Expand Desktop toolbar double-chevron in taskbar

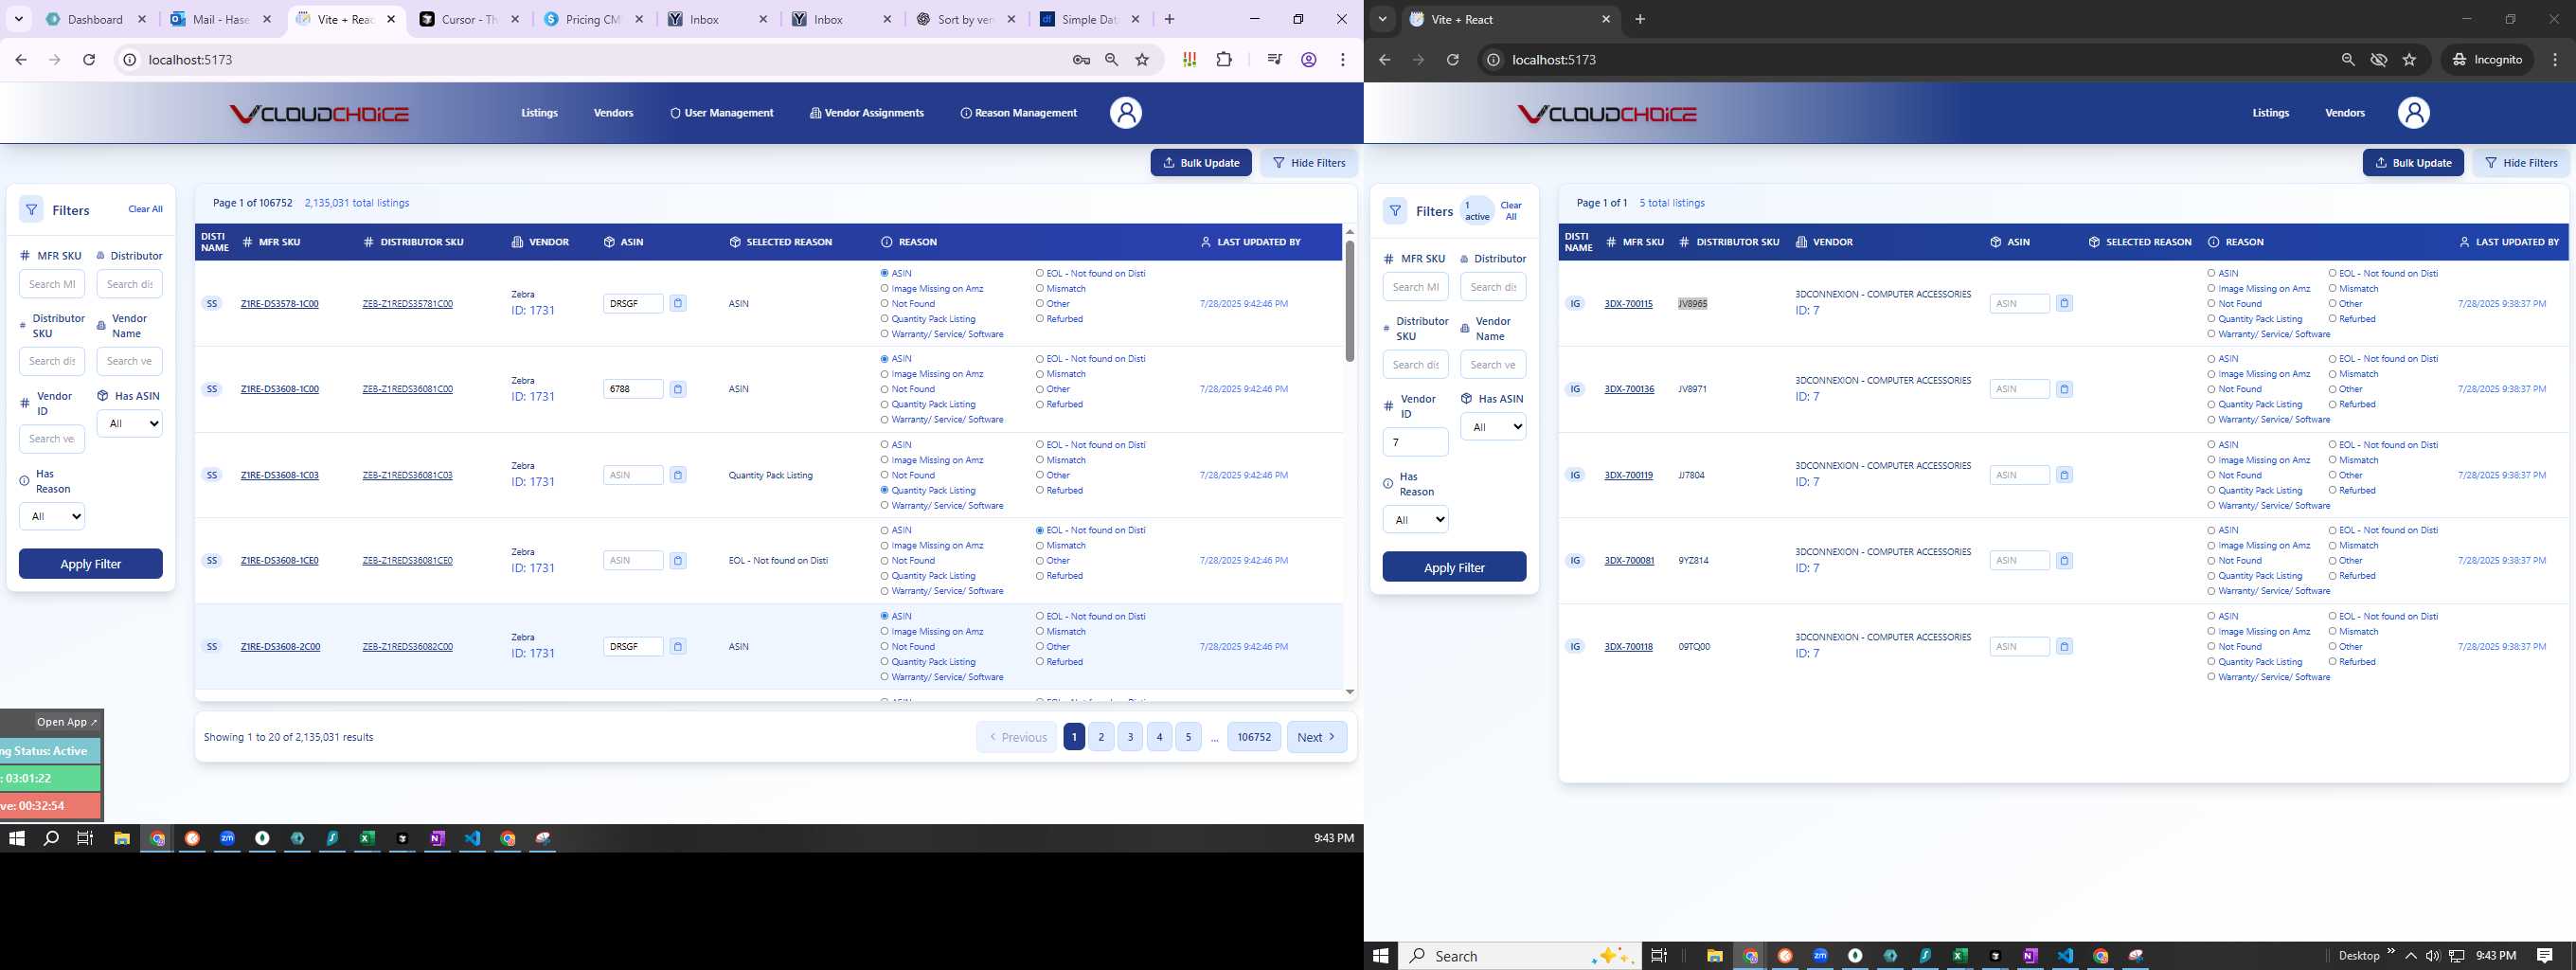coord(2391,951)
